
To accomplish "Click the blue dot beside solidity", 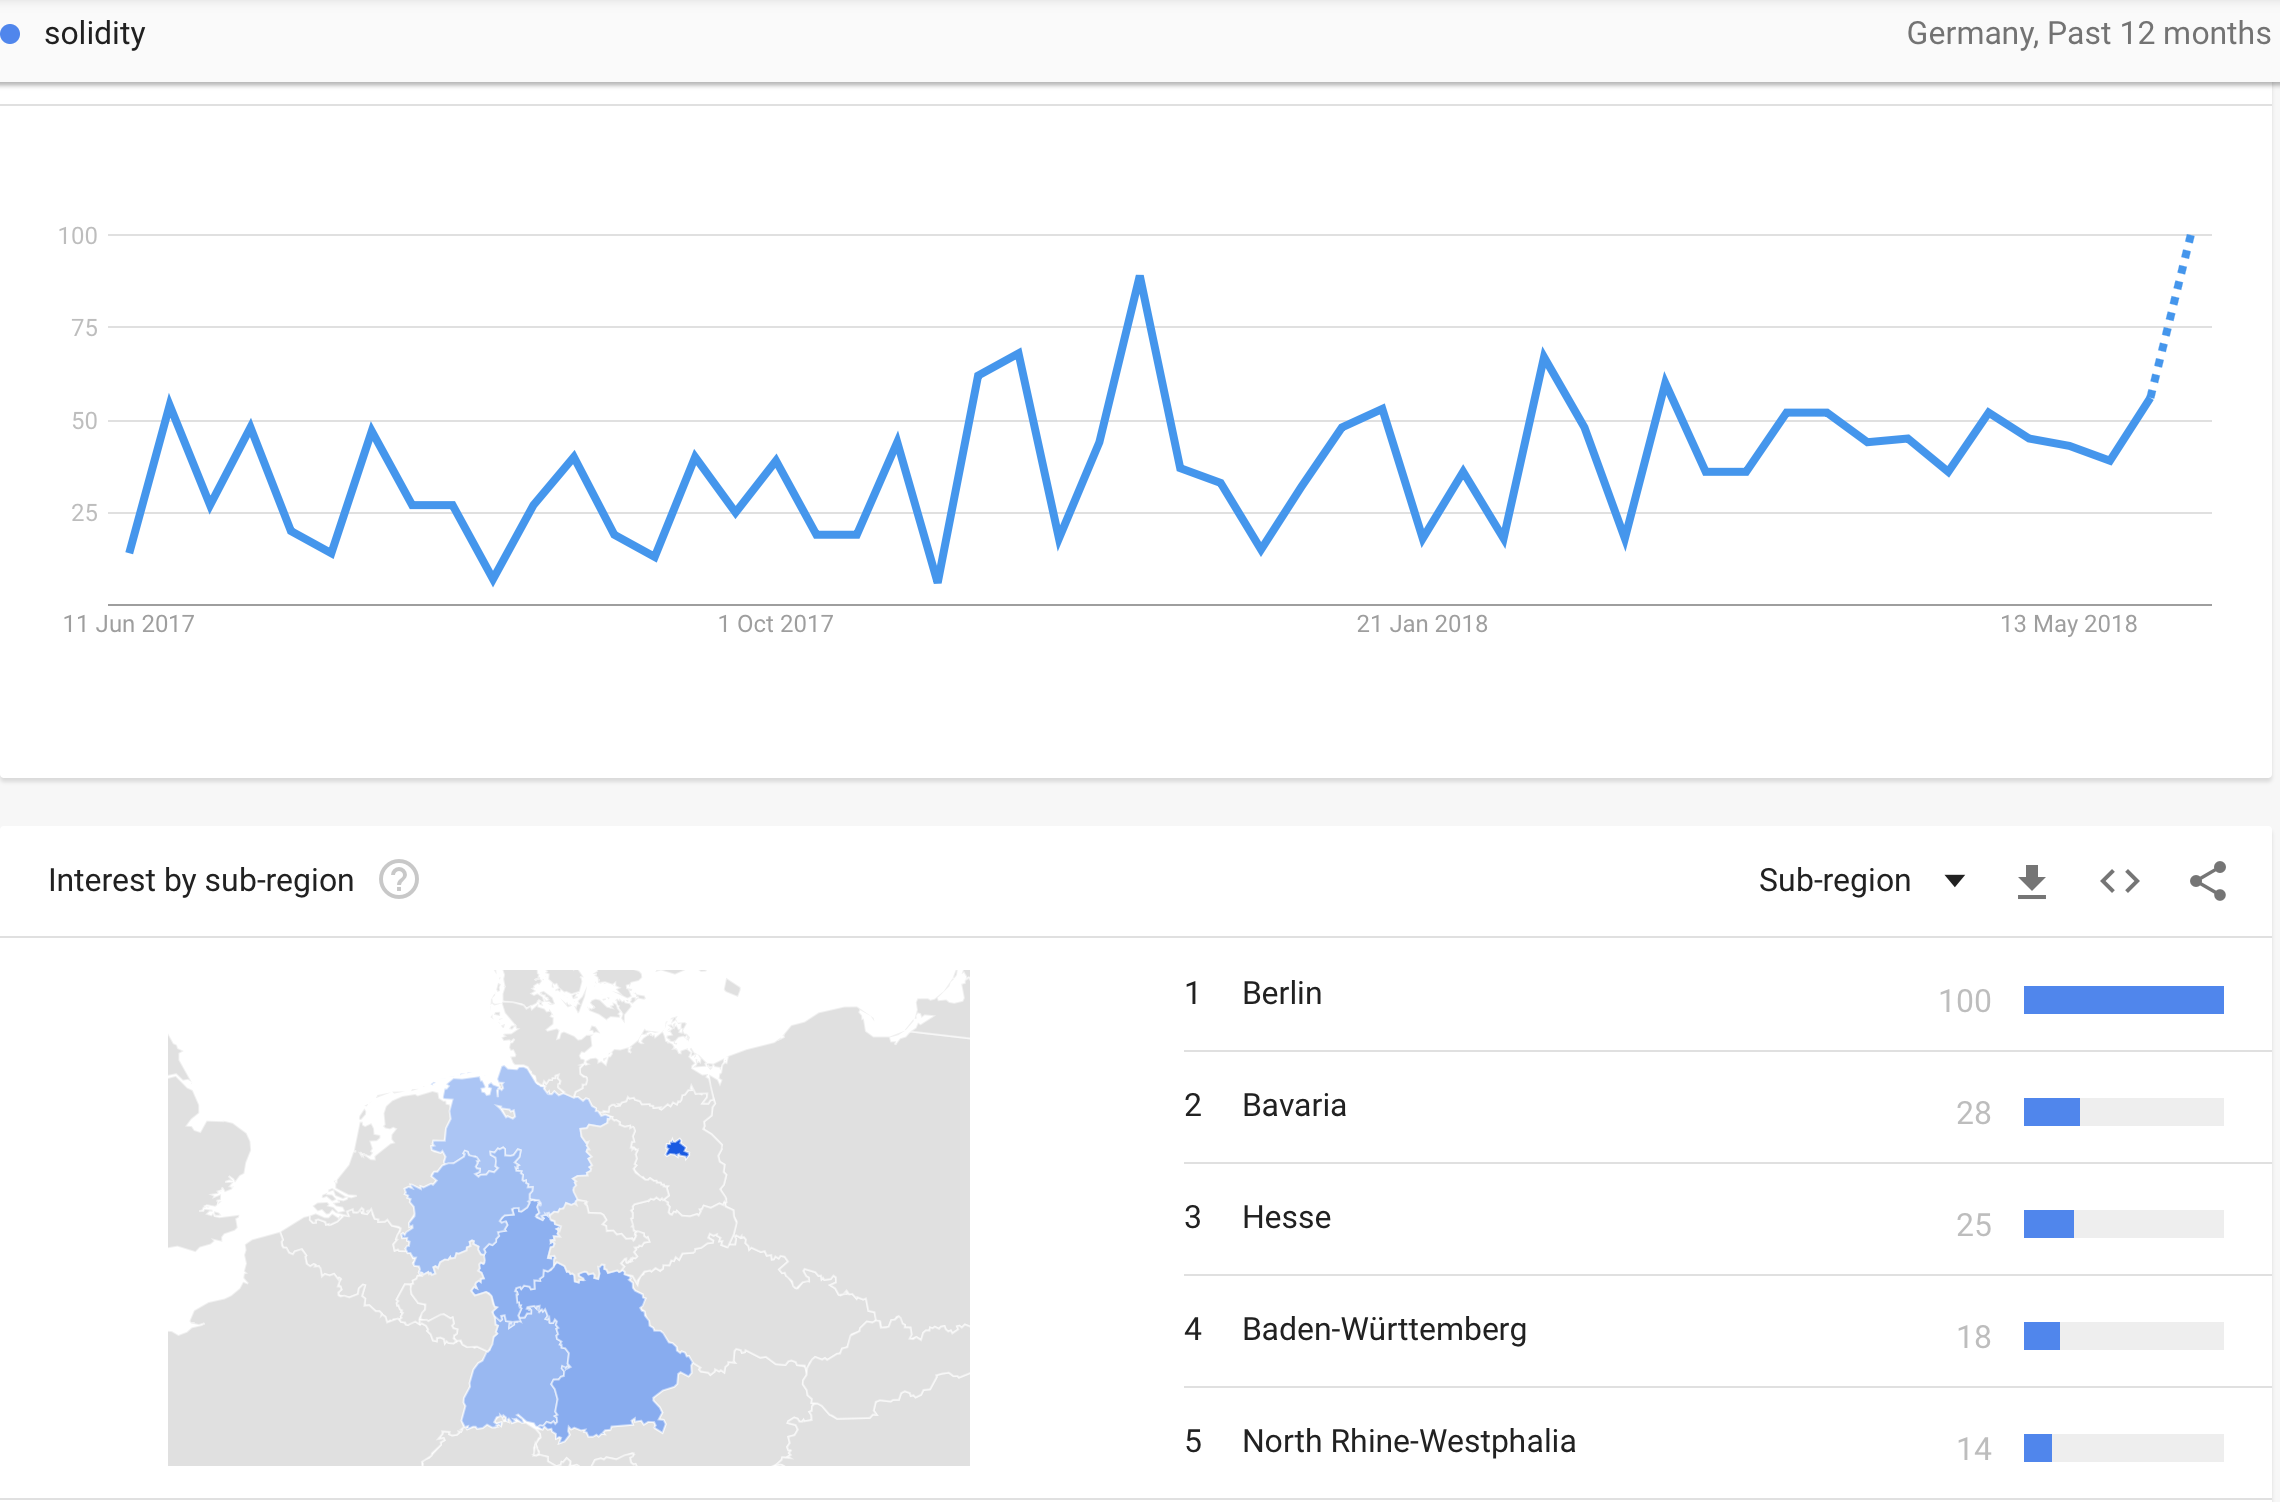I will click(11, 34).
